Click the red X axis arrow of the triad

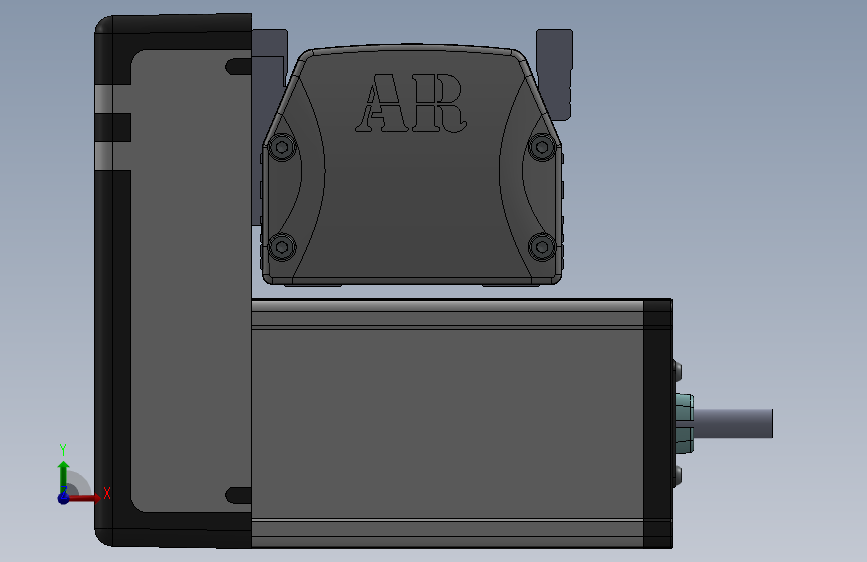[x=86, y=498]
